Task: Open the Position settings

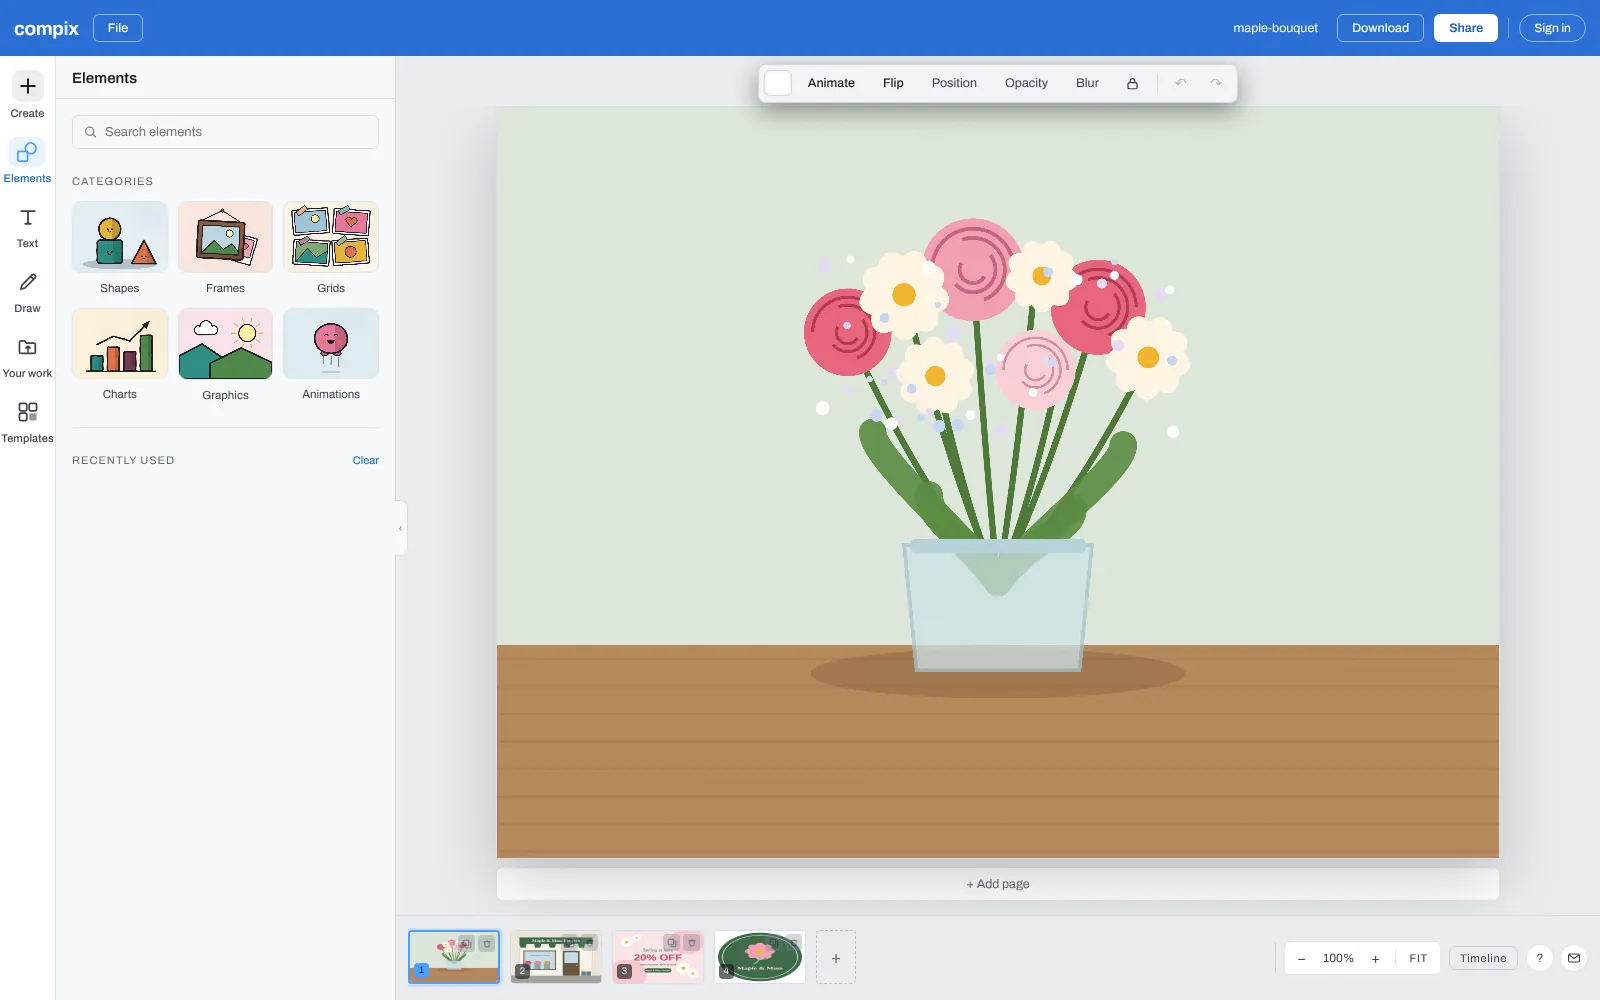Action: [x=954, y=83]
